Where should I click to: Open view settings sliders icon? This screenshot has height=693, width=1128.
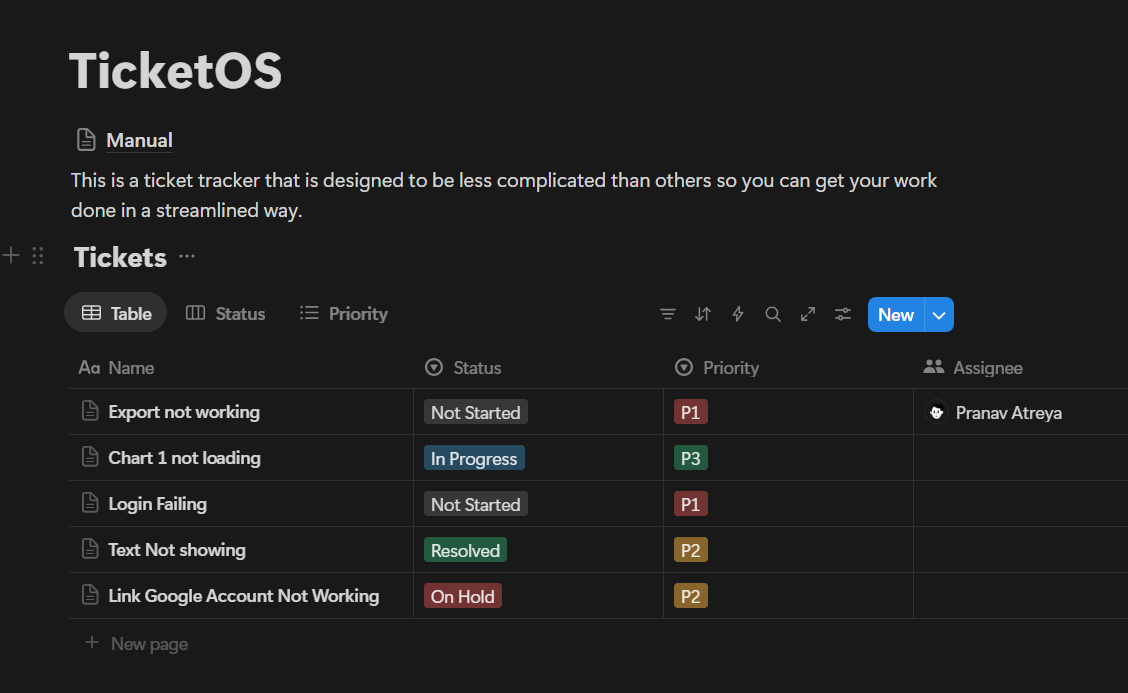point(843,314)
